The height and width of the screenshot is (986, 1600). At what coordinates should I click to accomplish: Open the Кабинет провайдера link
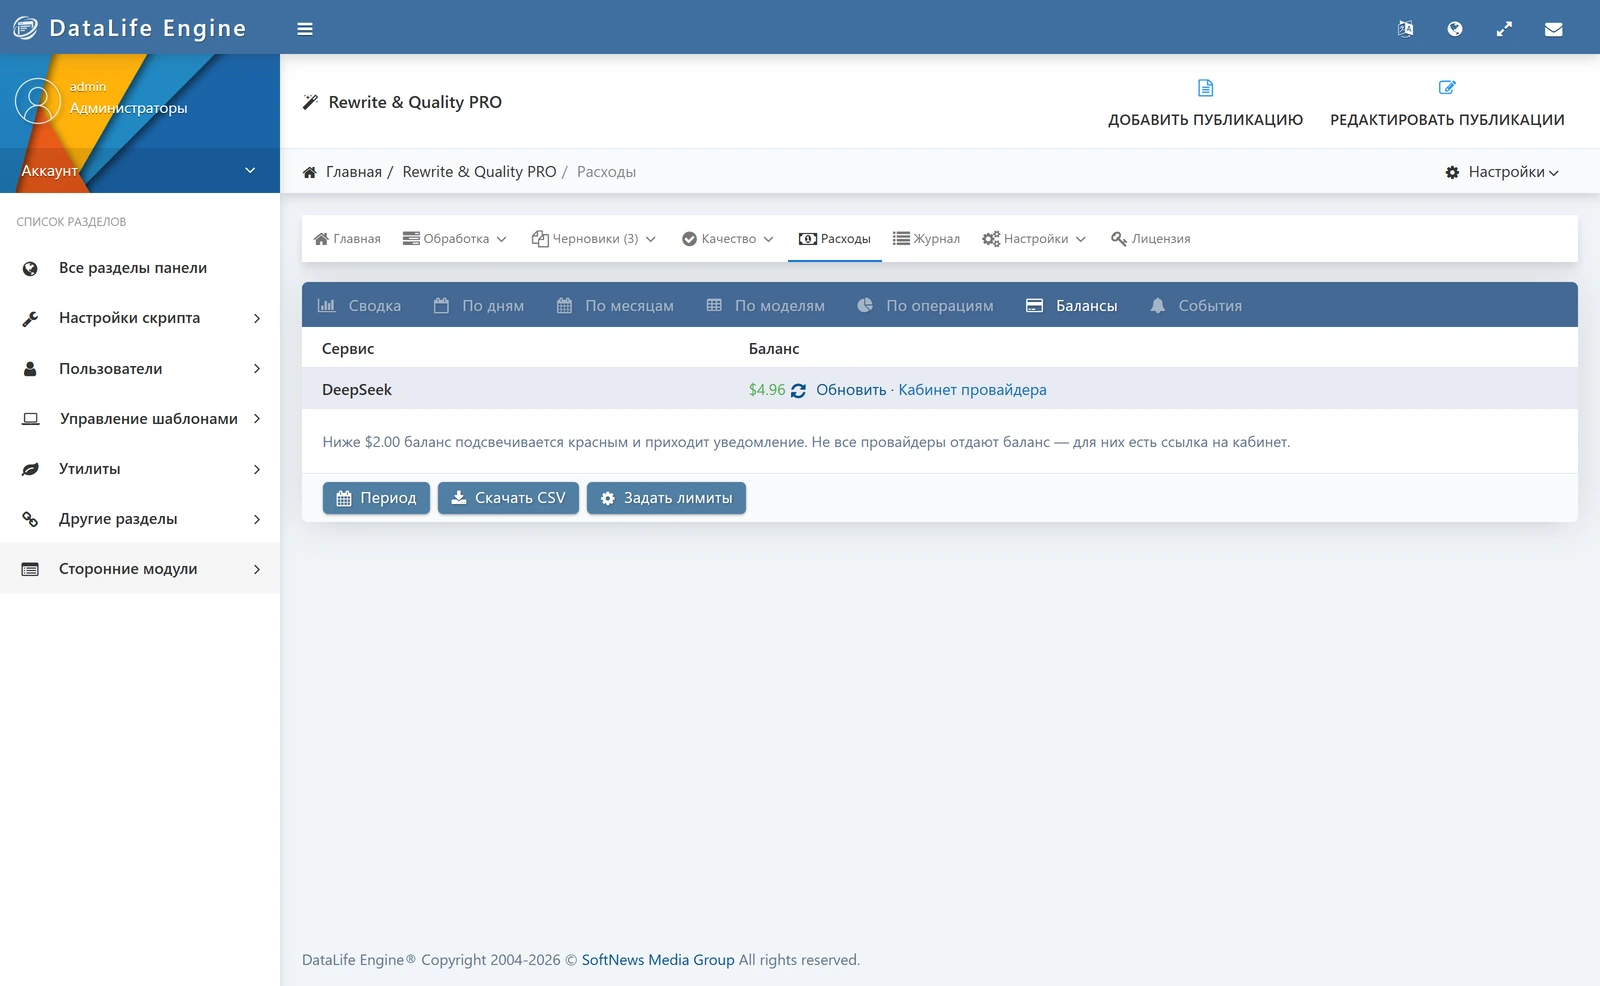click(x=972, y=390)
